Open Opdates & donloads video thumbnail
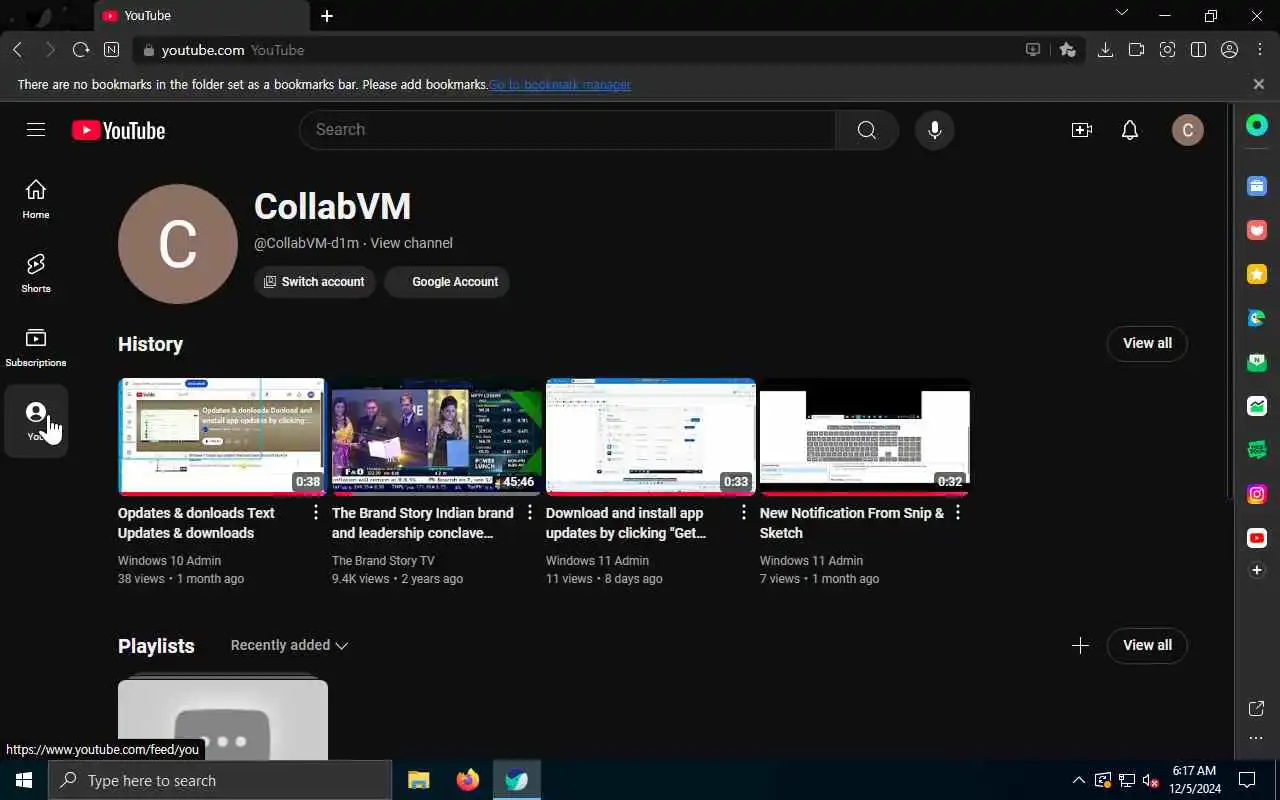Viewport: 1280px width, 800px height. [x=222, y=437]
